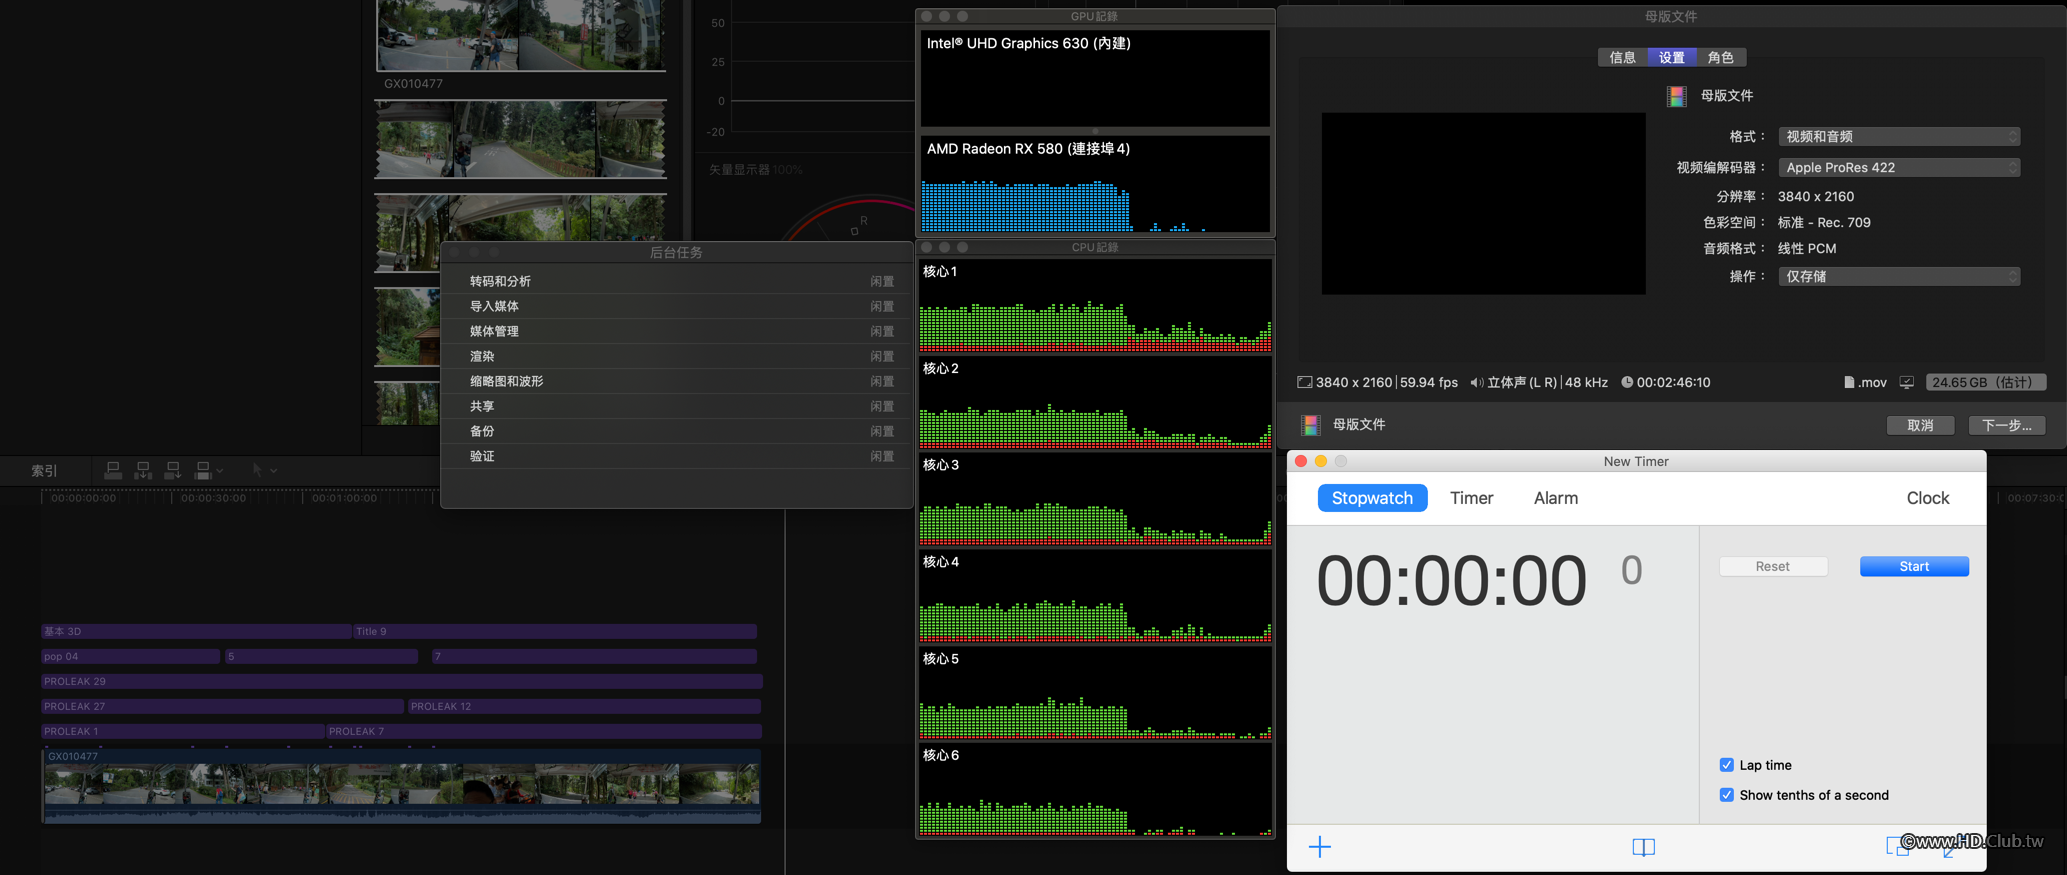This screenshot has width=2067, height=875.
Task: Click the speaker audio icon in export summary
Action: click(x=1476, y=382)
